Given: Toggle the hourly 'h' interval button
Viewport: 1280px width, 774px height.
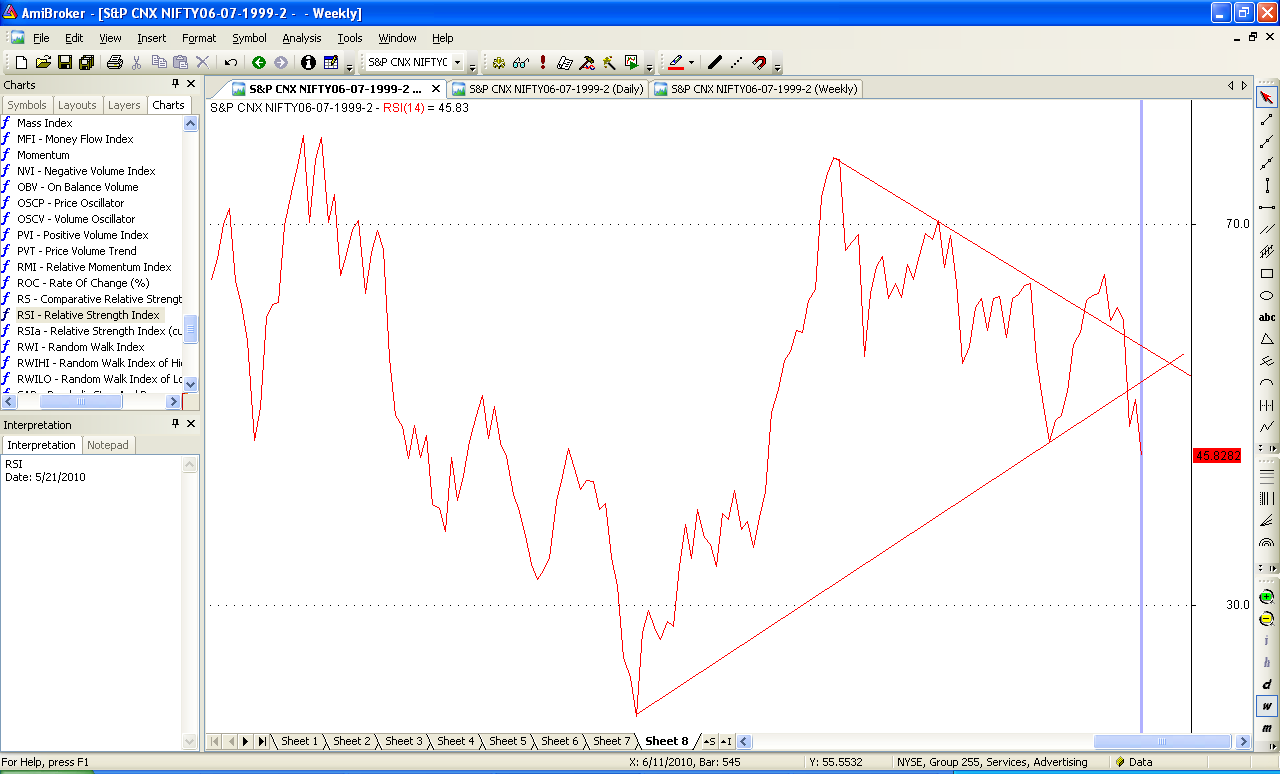Looking at the screenshot, I should 1267,662.
